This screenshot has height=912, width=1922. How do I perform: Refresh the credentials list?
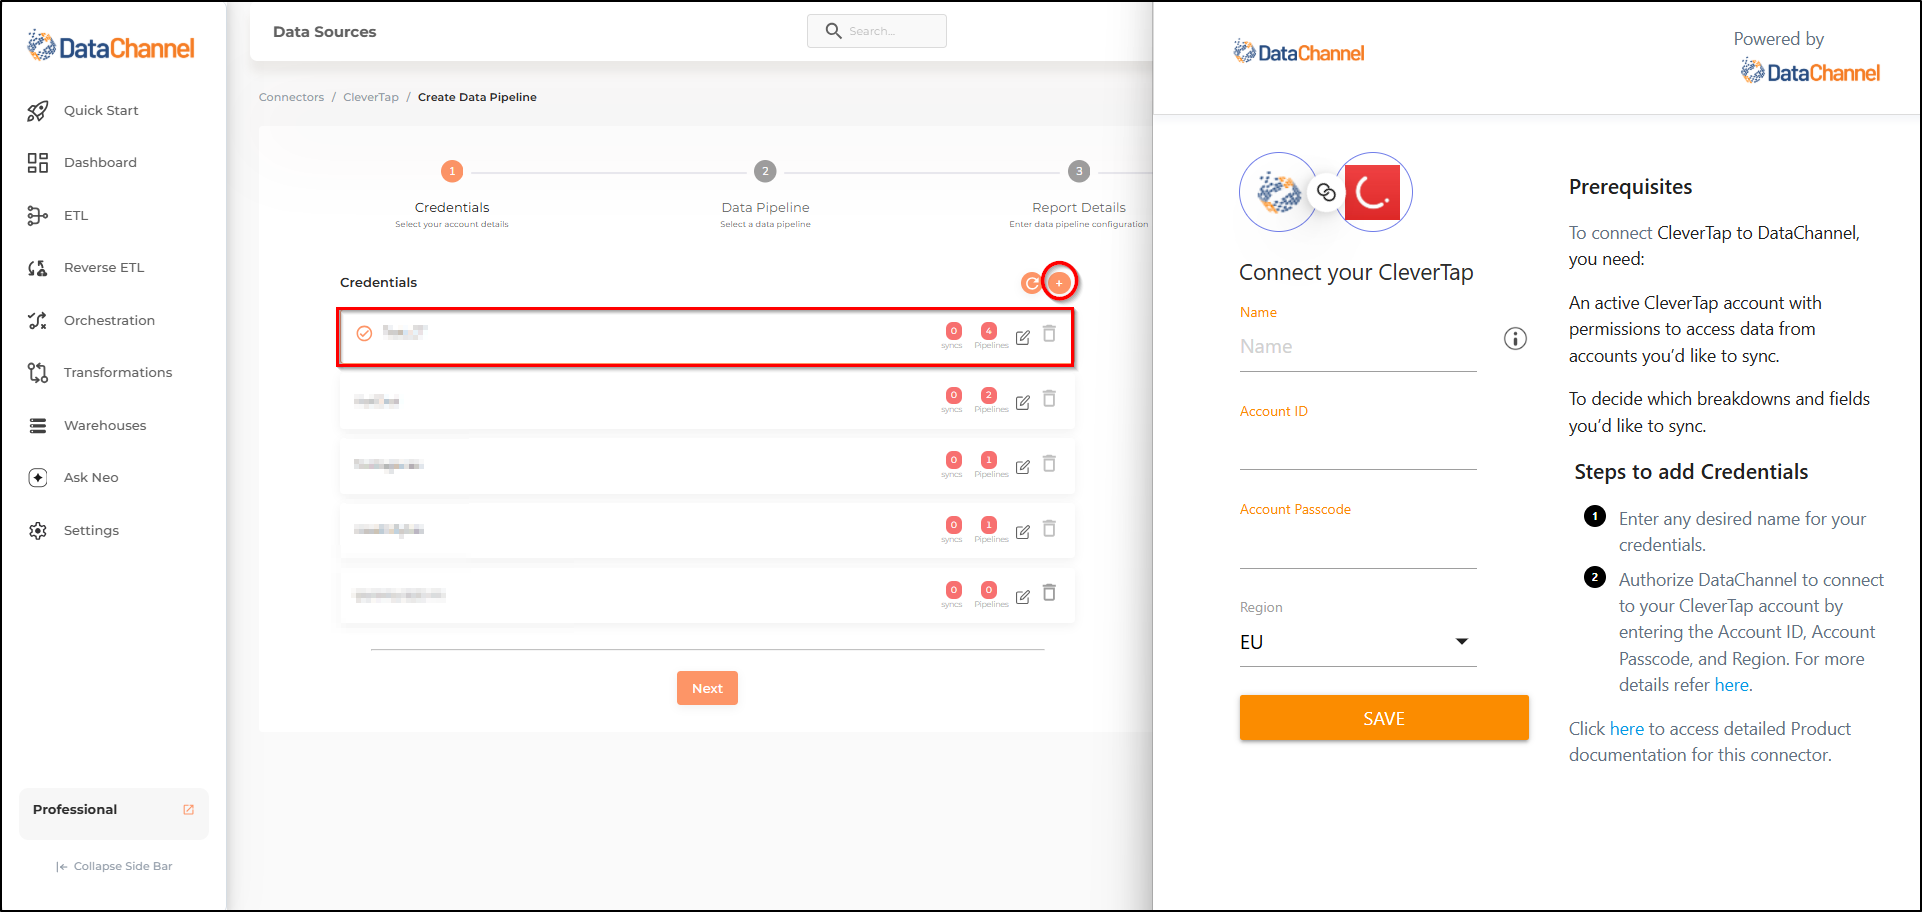tap(1031, 283)
